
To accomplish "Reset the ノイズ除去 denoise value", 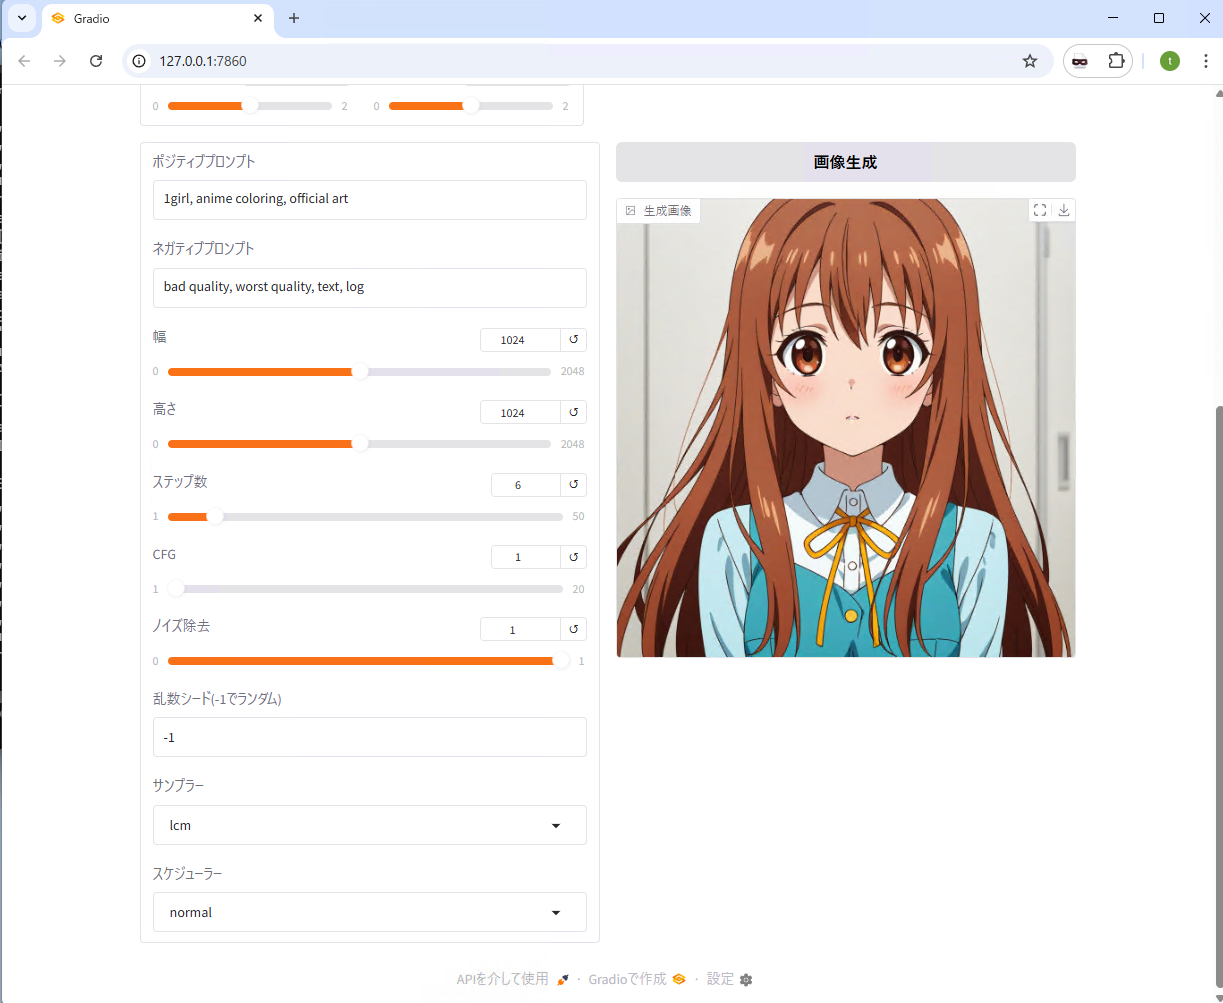I will point(573,629).
